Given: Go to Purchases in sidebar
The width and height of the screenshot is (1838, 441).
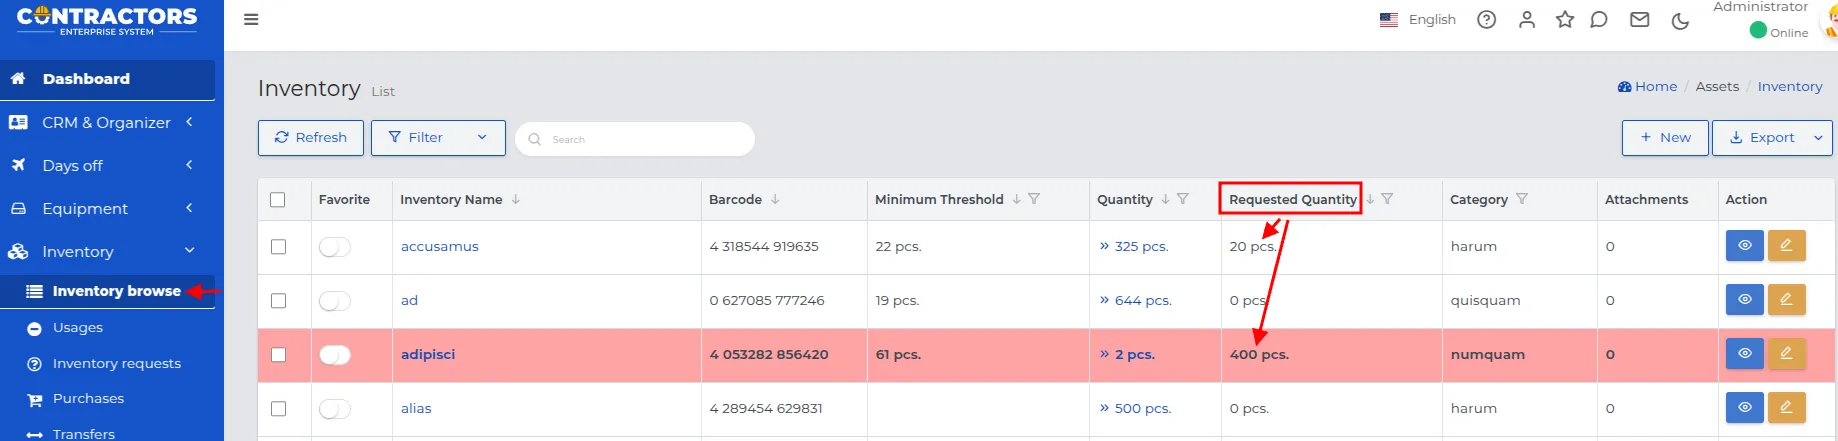Looking at the screenshot, I should click(x=88, y=399).
